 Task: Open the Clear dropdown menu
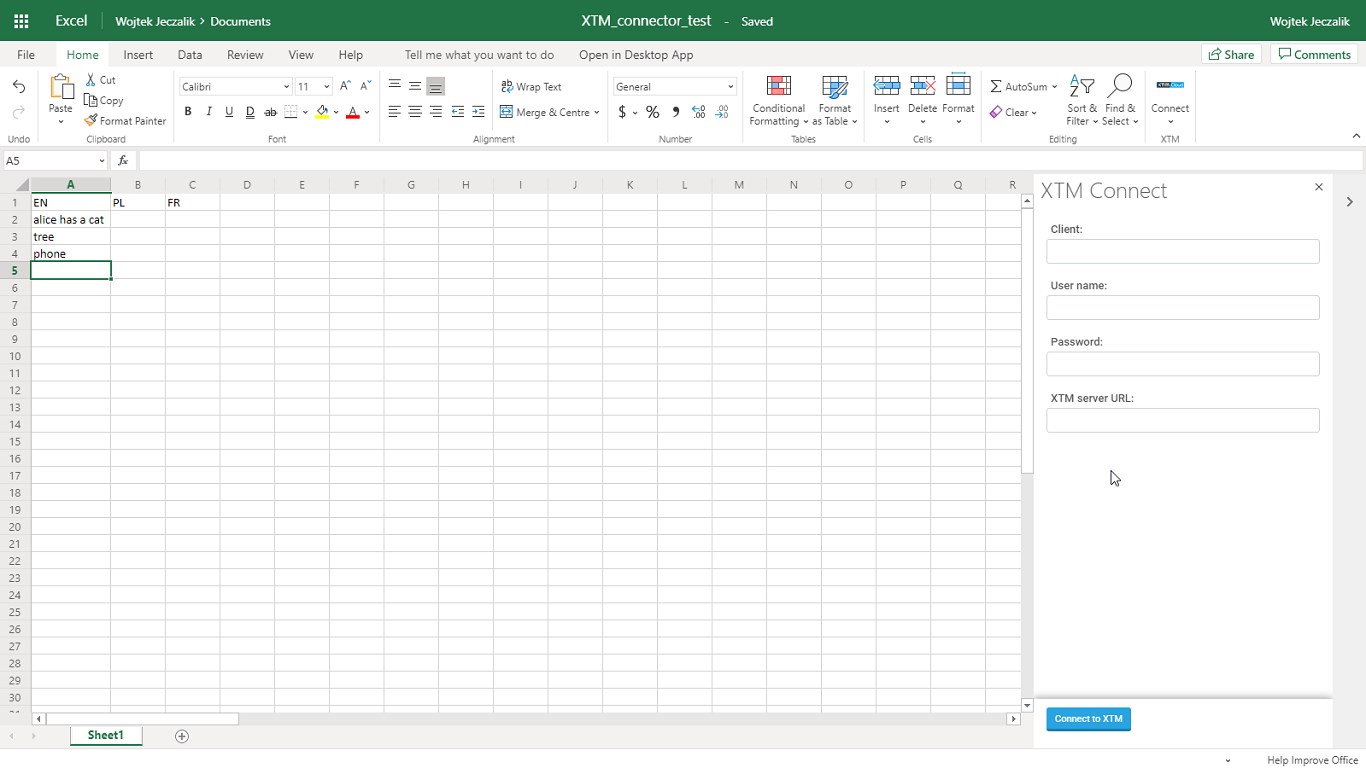[x=1014, y=112]
